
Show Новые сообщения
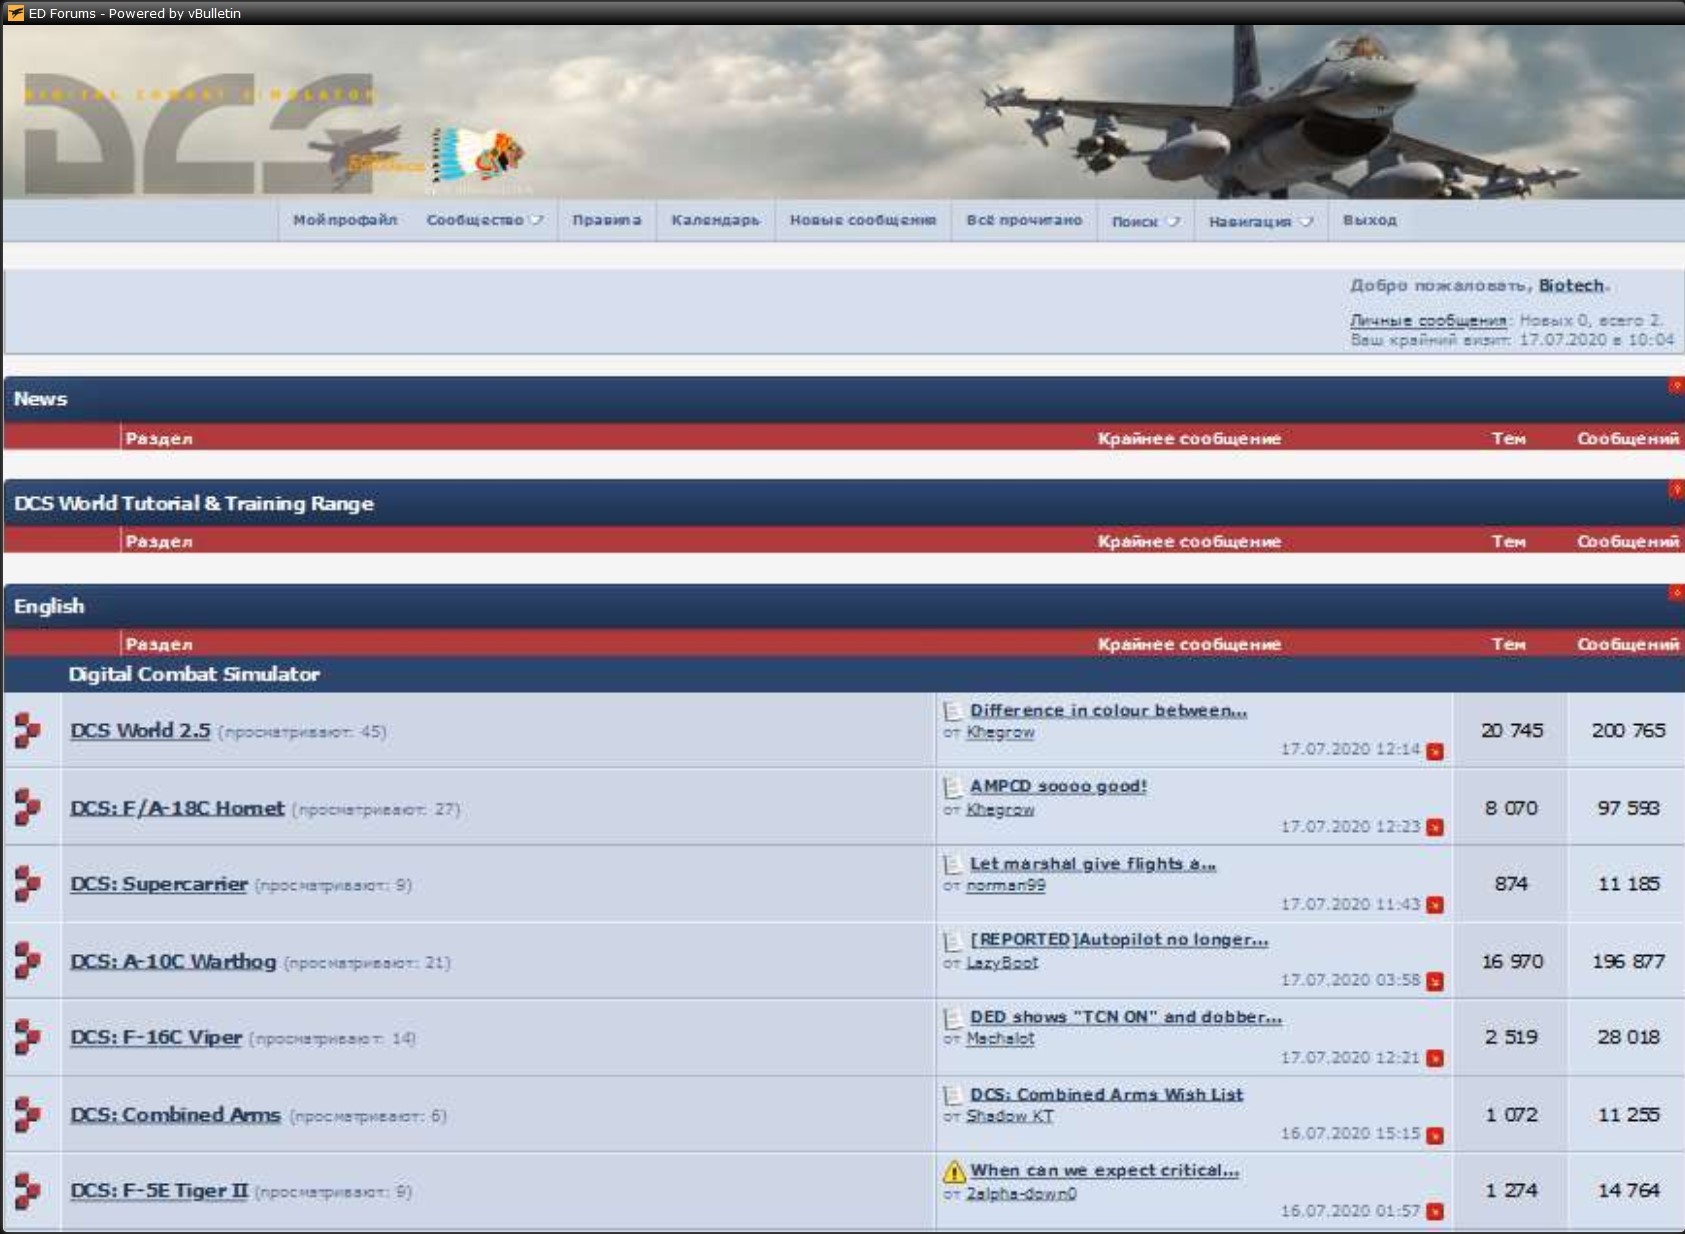point(863,220)
